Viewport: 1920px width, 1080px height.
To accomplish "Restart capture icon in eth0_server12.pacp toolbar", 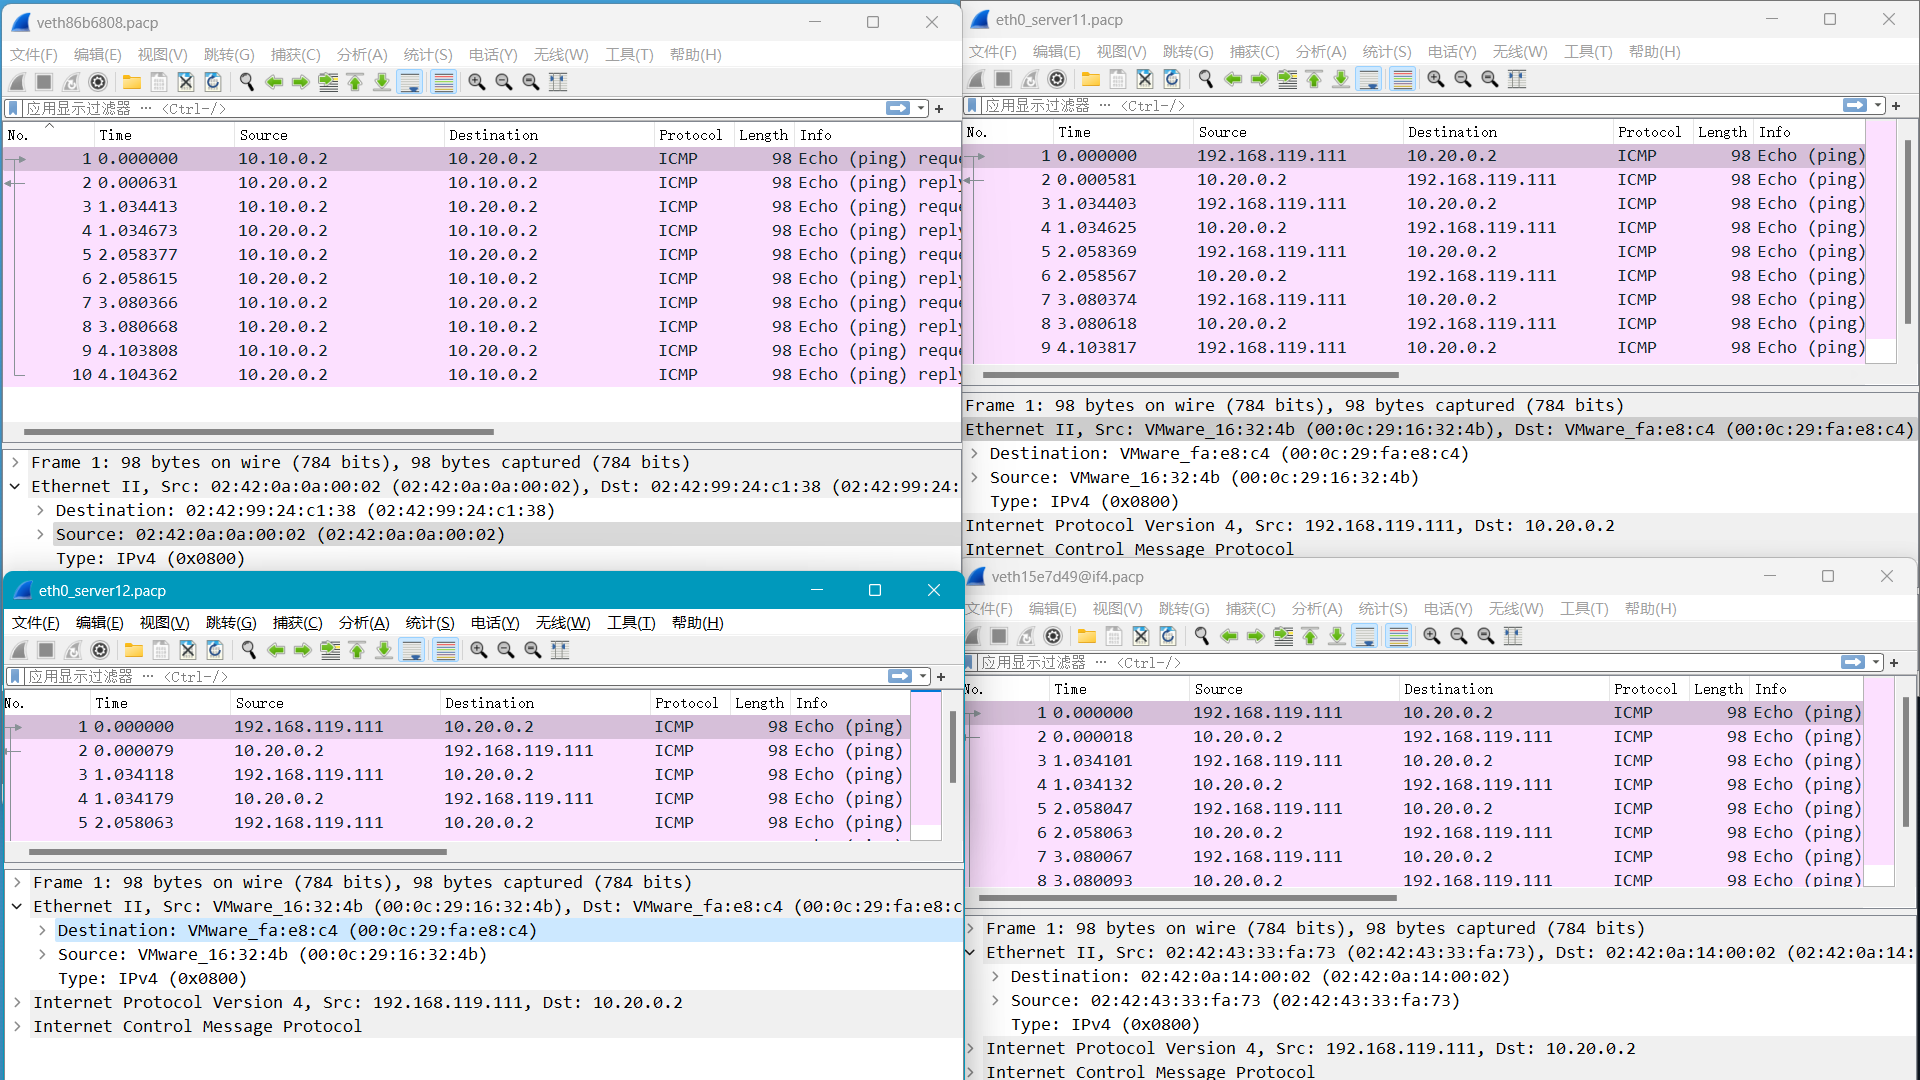I will (x=73, y=650).
